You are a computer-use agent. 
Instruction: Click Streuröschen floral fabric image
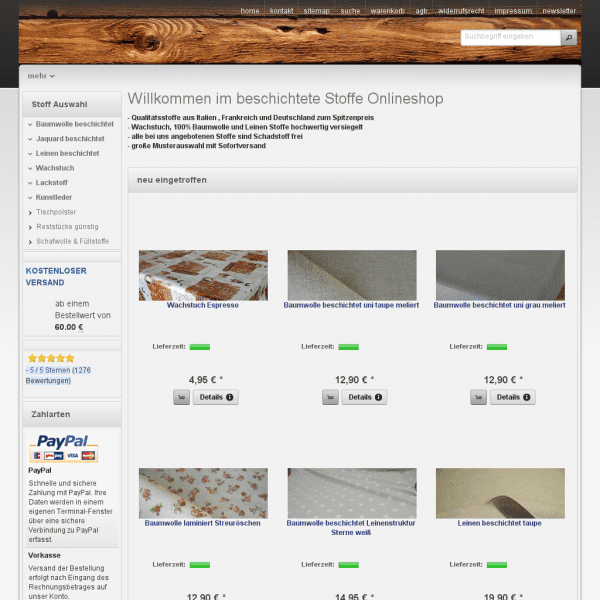[203, 493]
